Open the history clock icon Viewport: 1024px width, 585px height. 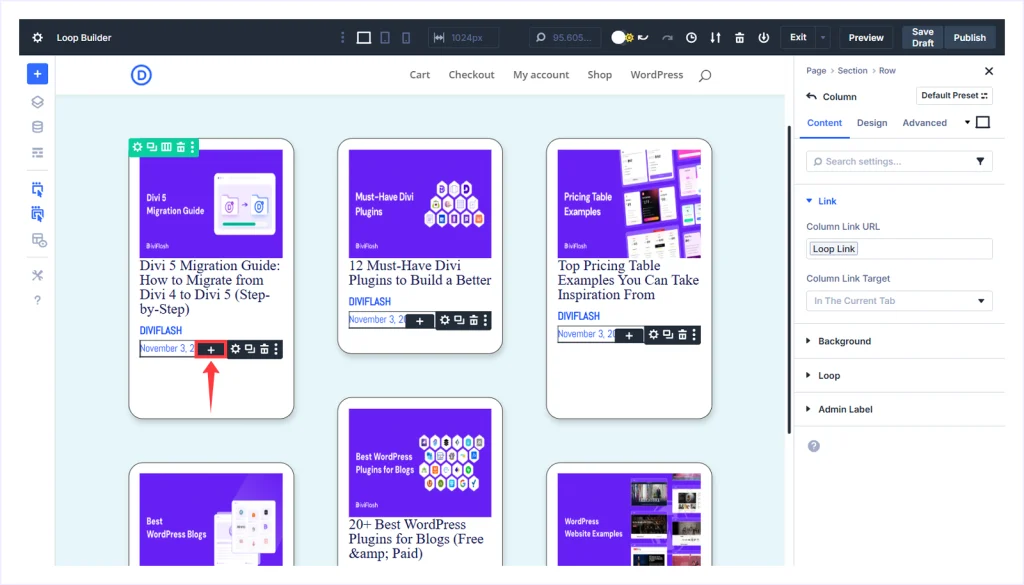pyautogui.click(x=691, y=38)
